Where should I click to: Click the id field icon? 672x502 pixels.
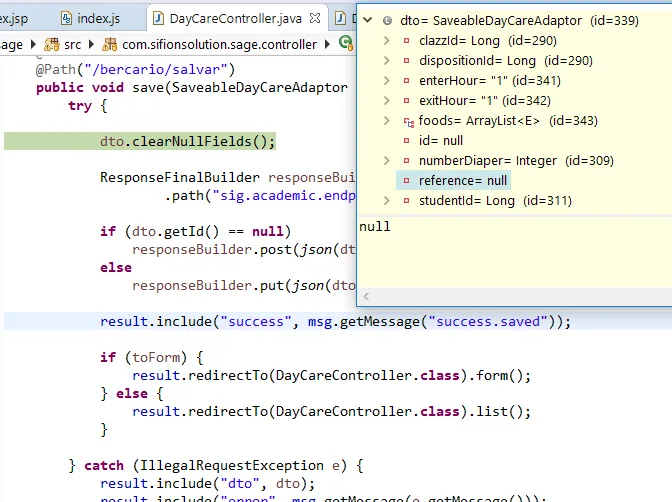[406, 141]
